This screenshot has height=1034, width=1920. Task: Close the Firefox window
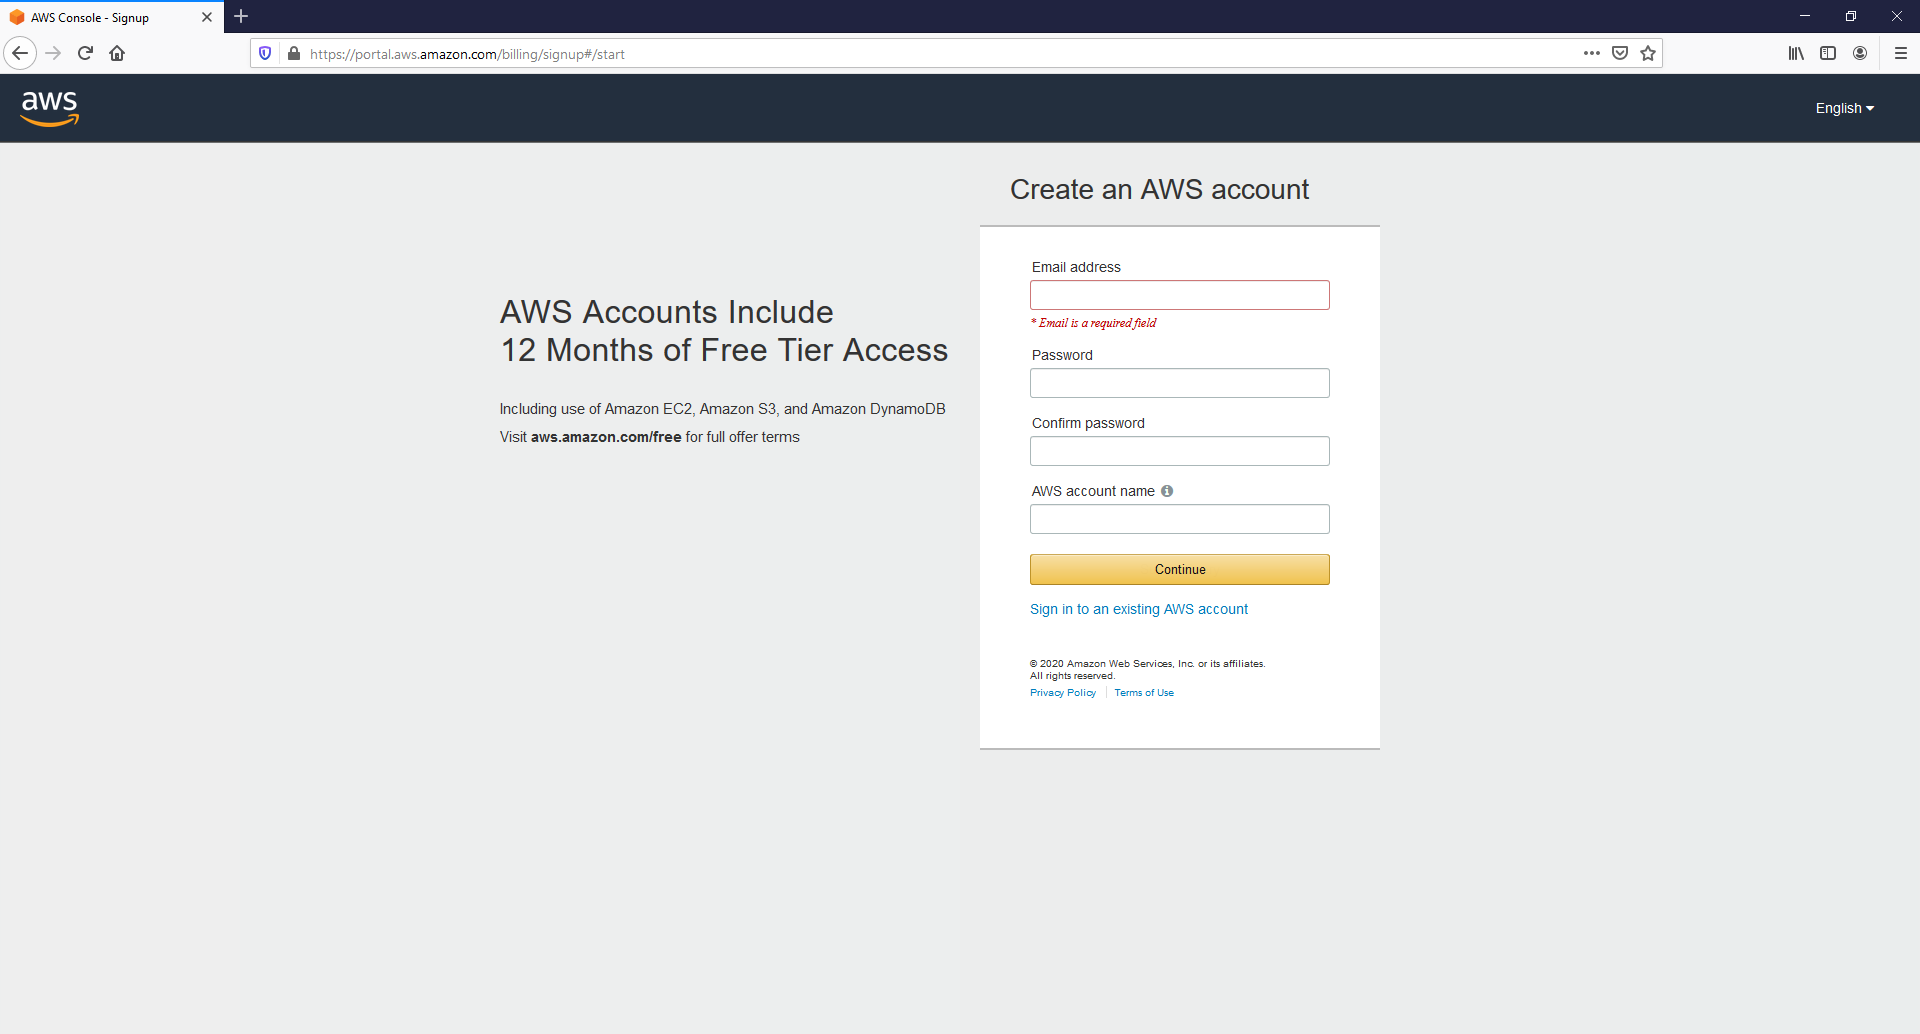(1897, 16)
